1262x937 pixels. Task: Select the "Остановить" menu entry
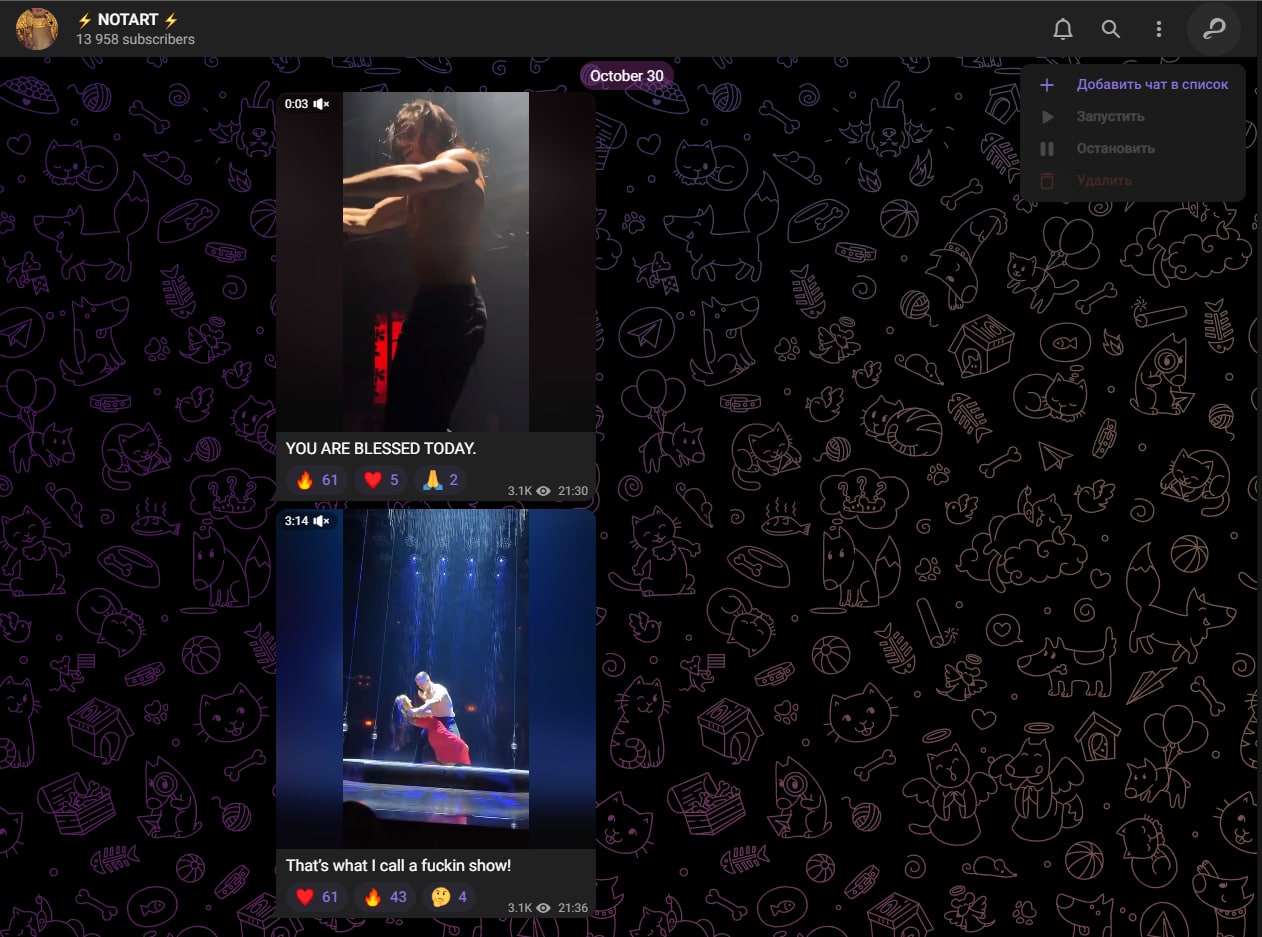1133,149
